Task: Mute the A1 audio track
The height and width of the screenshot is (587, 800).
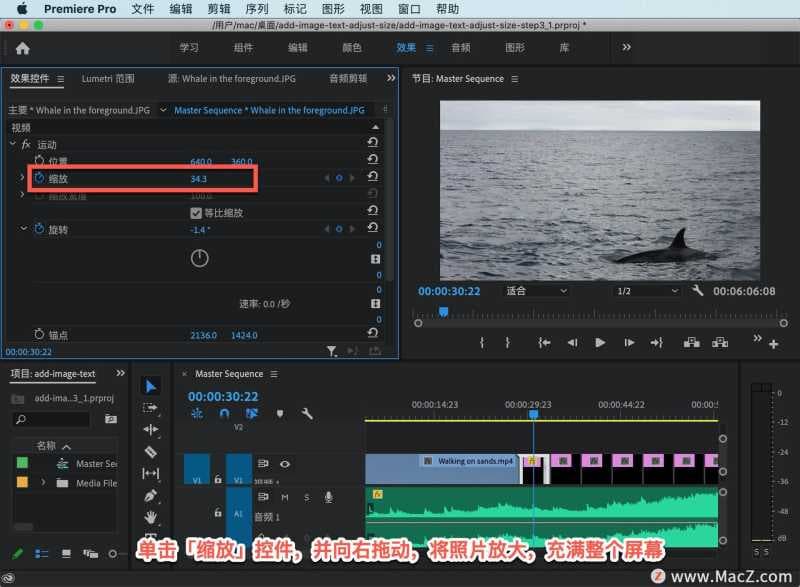Action: click(x=285, y=497)
